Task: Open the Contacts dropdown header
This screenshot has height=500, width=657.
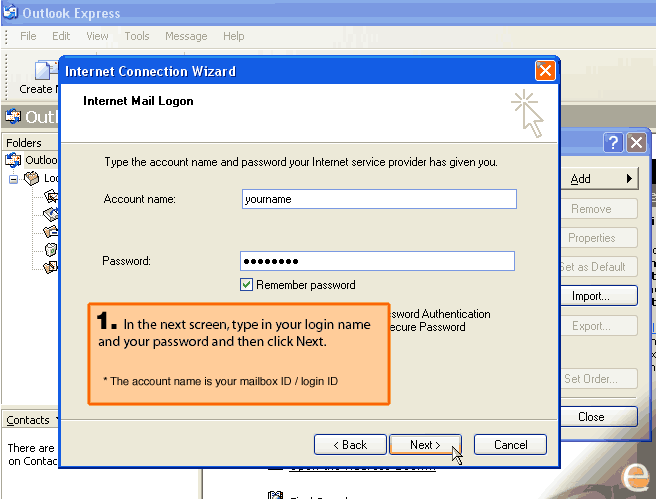Action: 32,420
